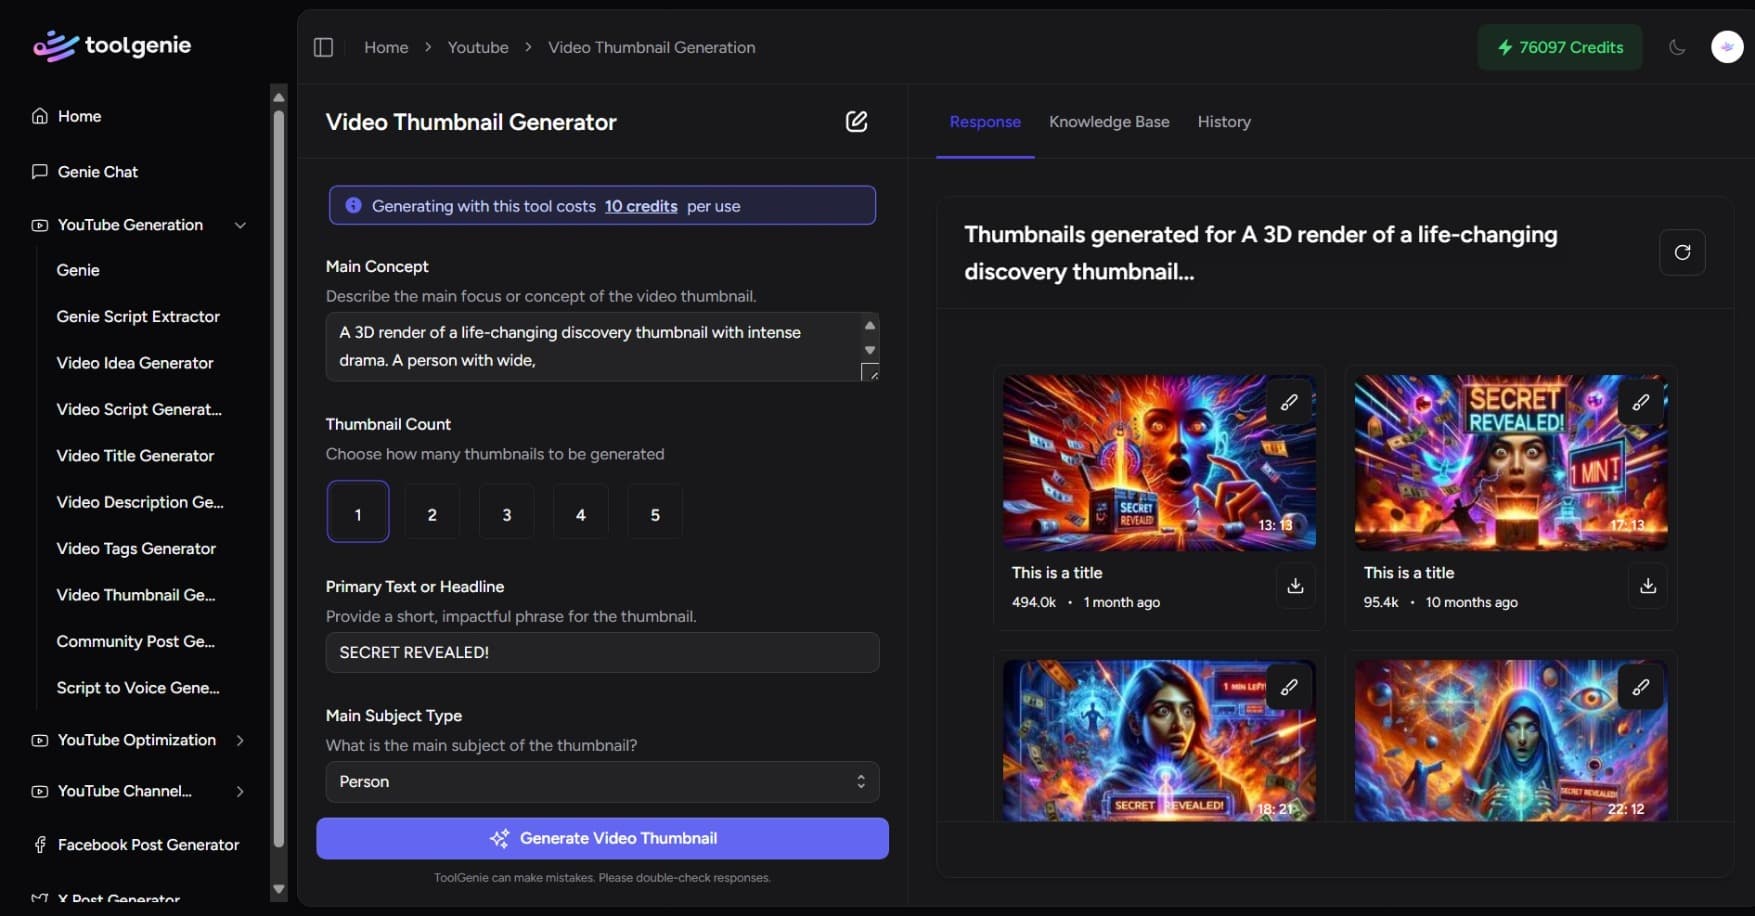Open Video Script Generator item
The width and height of the screenshot is (1755, 916).
tap(139, 409)
